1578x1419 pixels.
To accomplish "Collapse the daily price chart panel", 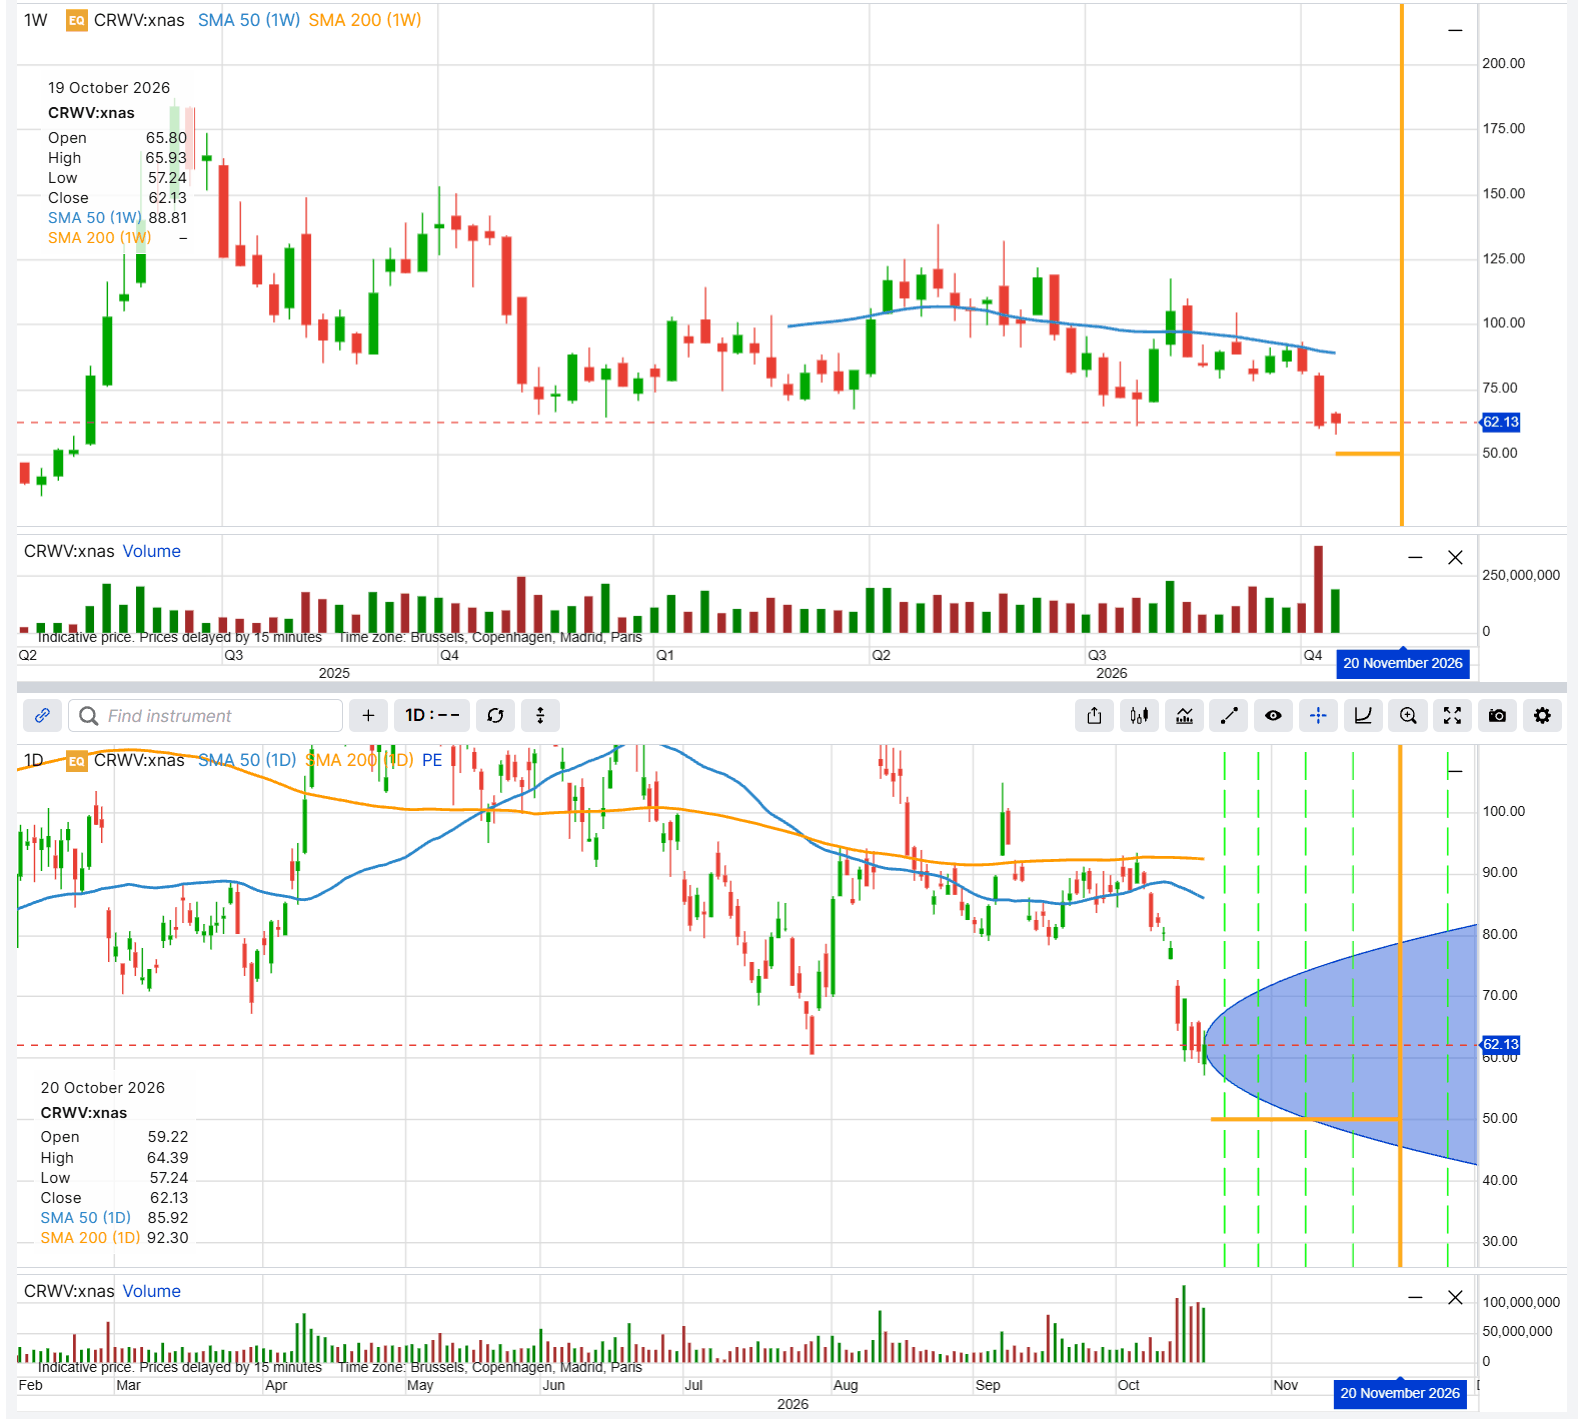I will pos(1455,770).
